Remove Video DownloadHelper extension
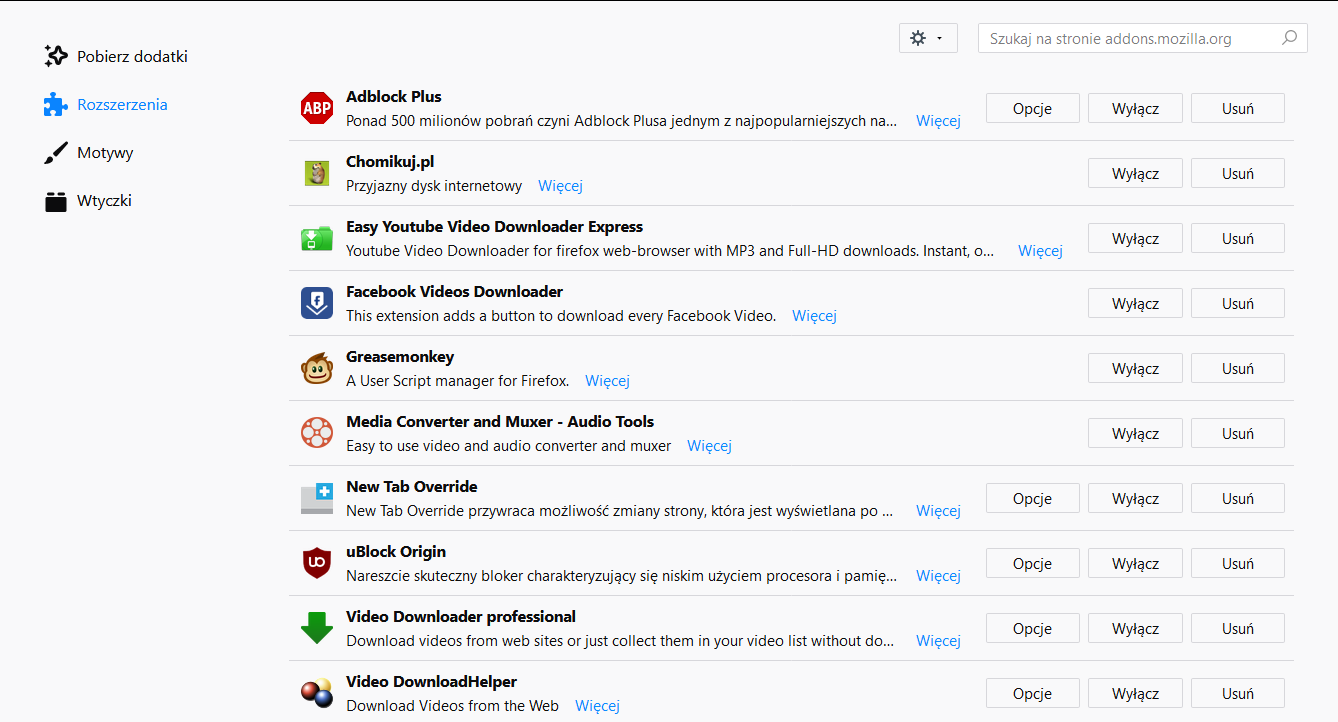 click(x=1237, y=693)
